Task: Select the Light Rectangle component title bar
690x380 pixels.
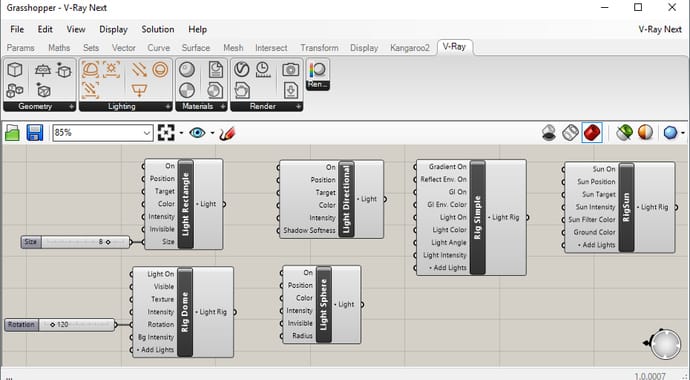Action: click(185, 204)
